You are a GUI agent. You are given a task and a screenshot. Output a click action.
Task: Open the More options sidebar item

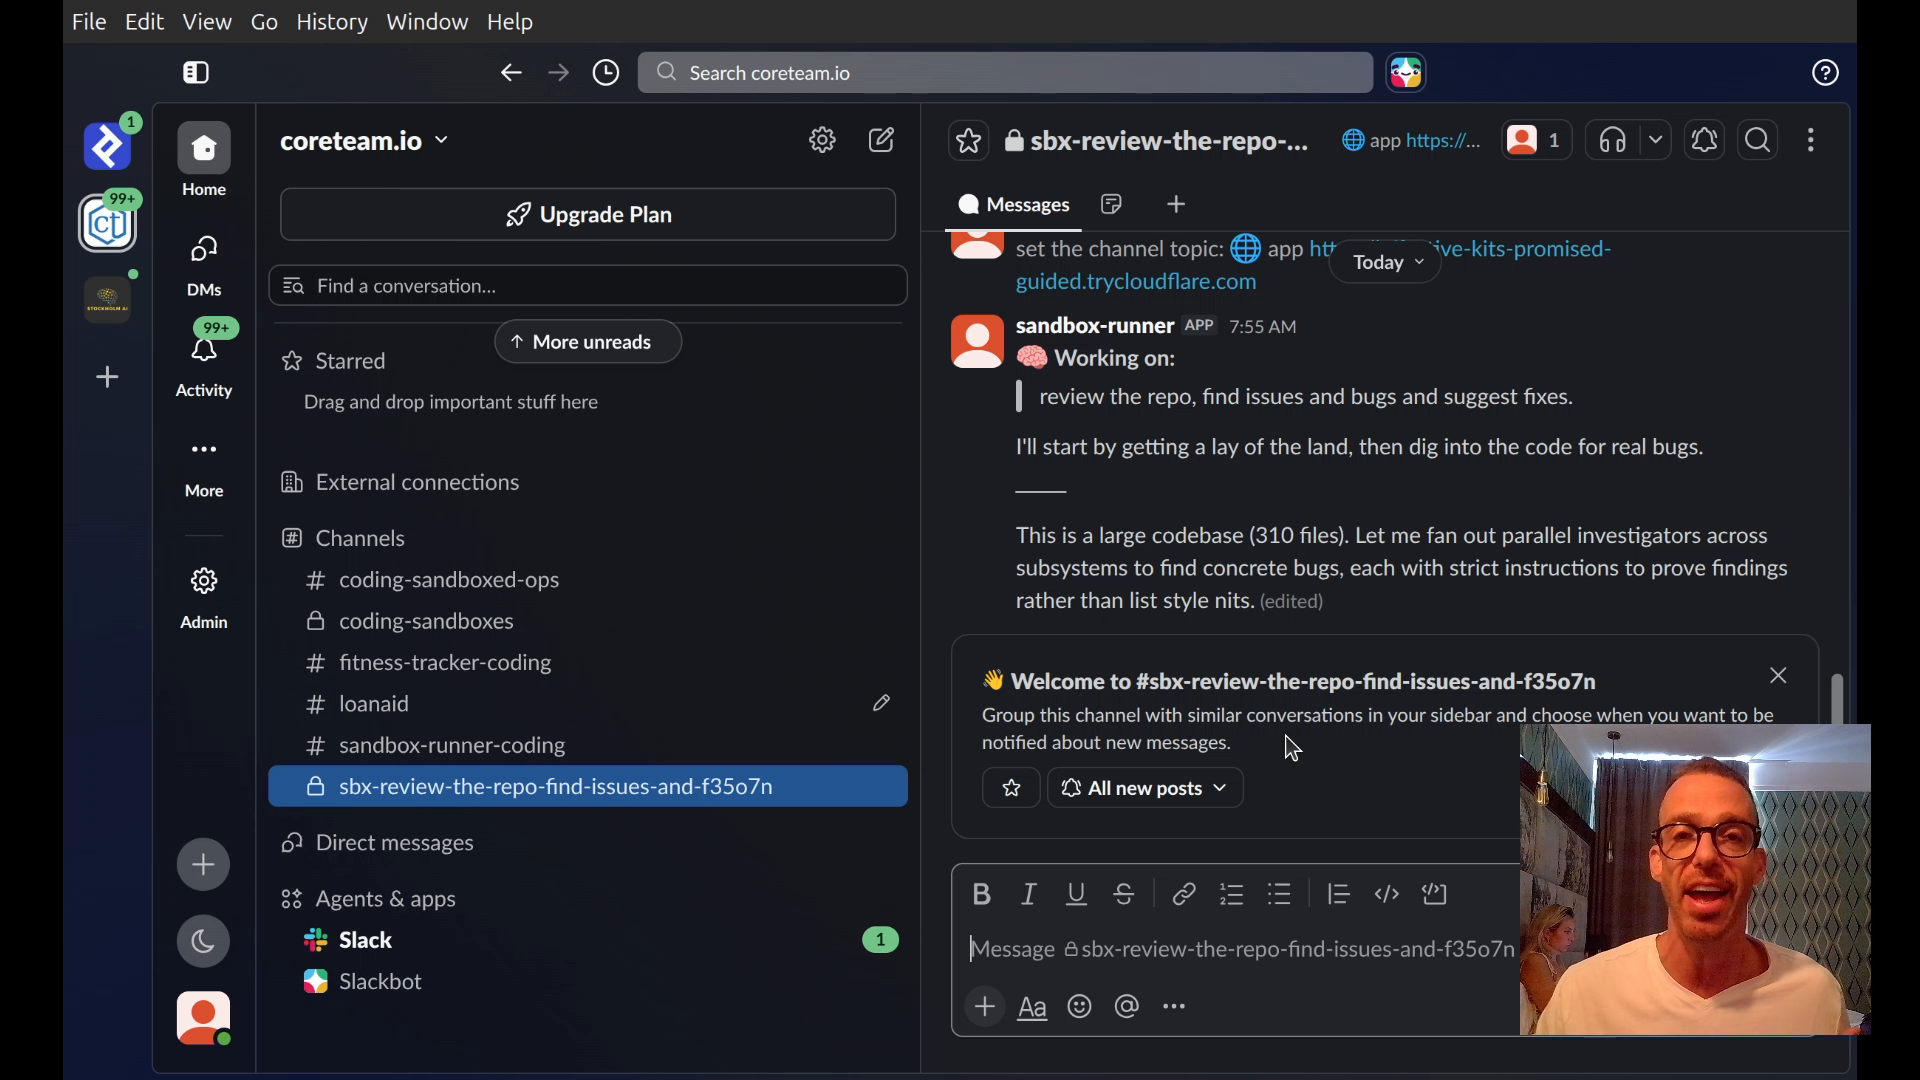click(x=205, y=469)
